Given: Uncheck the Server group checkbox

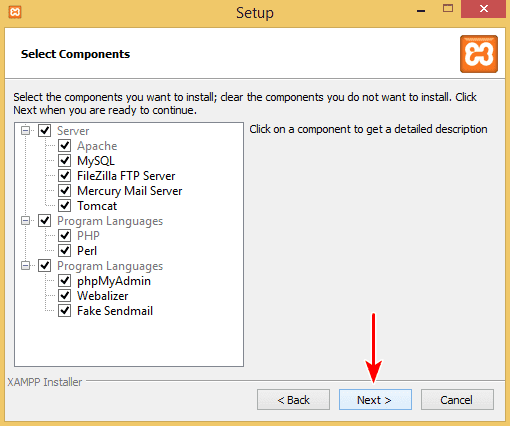Looking at the screenshot, I should pyautogui.click(x=45, y=131).
